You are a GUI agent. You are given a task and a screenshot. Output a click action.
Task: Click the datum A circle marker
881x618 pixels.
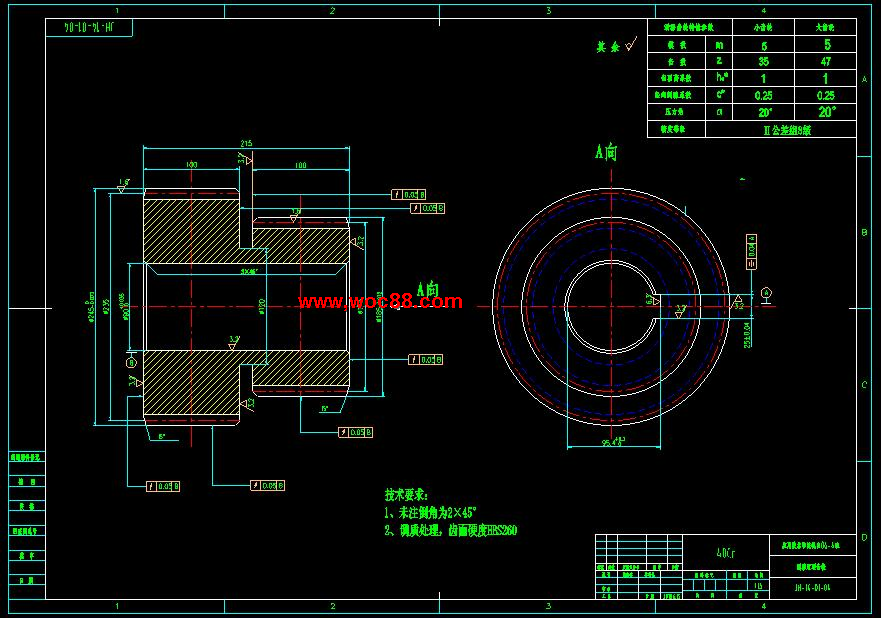pos(766,293)
